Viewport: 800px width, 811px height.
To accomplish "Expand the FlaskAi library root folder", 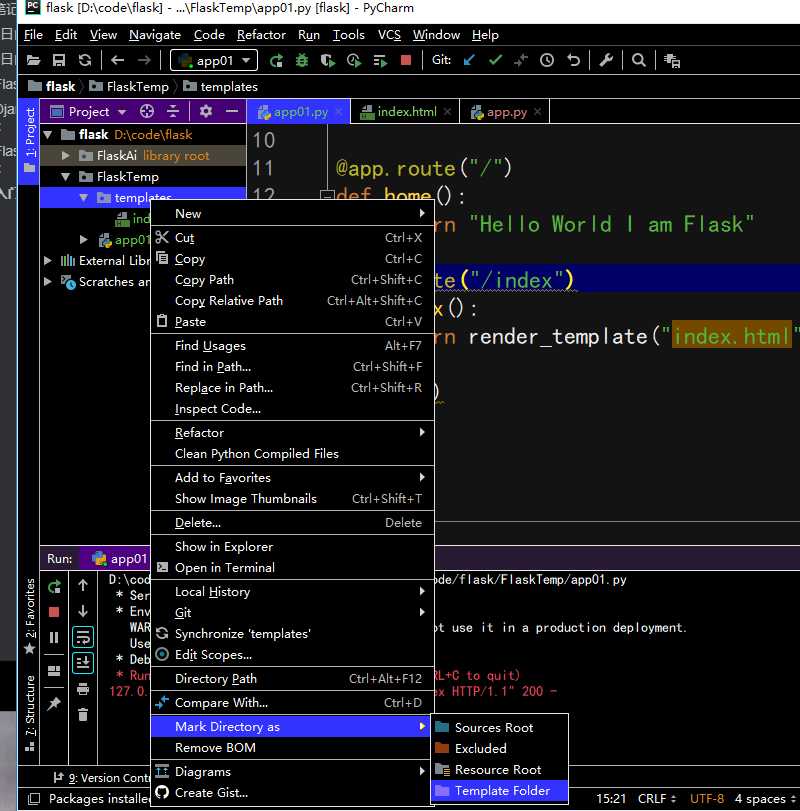I will [66, 156].
